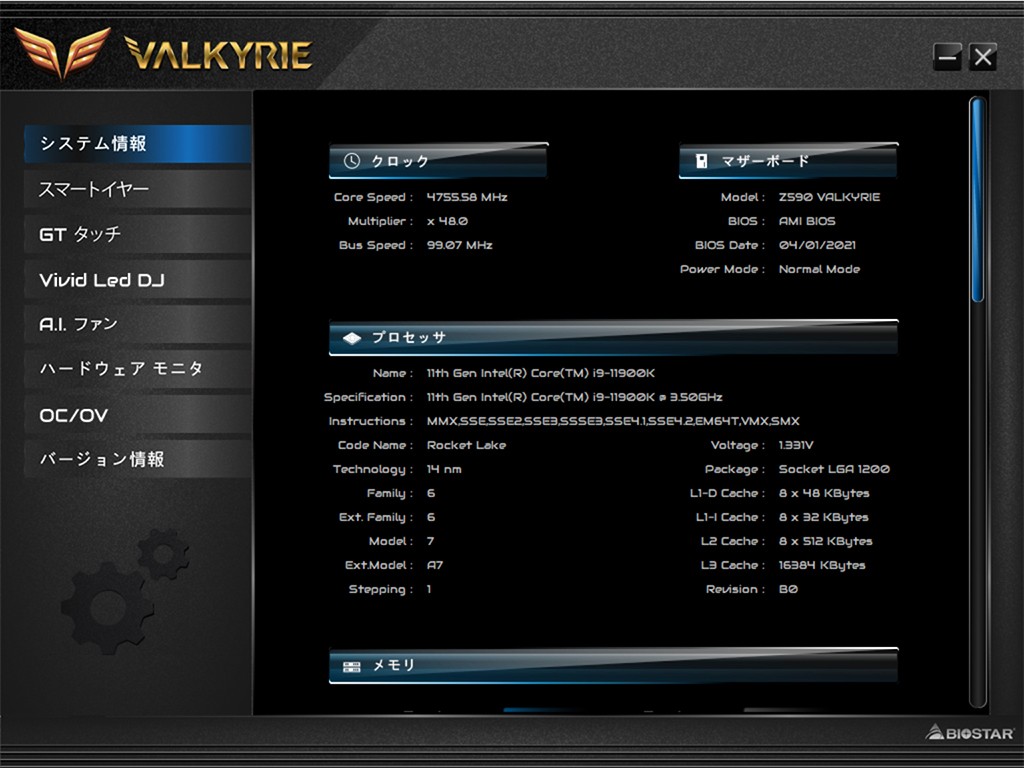The image size is (1024, 768).
Task: Click the Code Name value Rocket Lake
Action: 466,445
